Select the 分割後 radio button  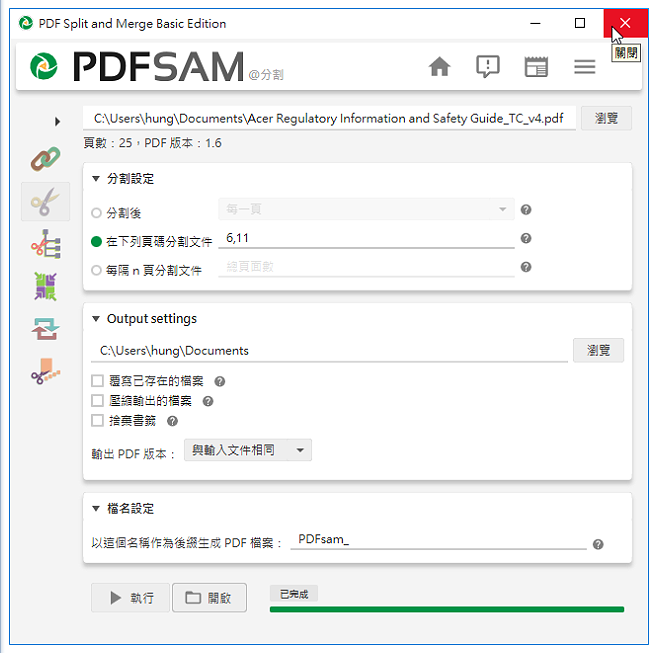click(x=96, y=213)
